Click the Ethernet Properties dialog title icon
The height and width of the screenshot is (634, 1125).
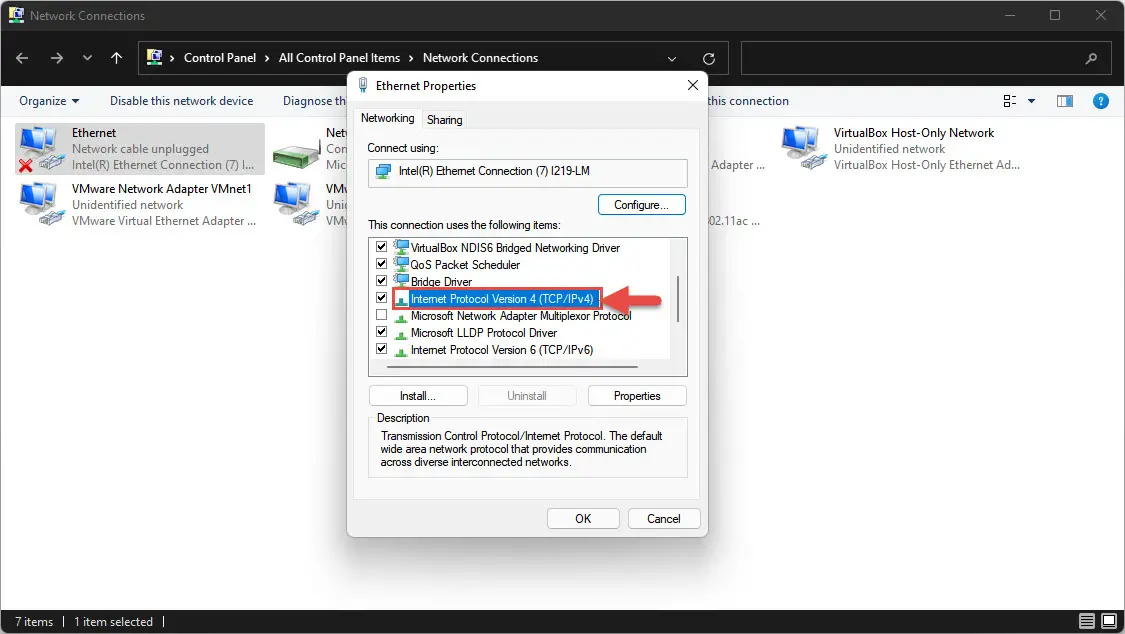point(363,85)
